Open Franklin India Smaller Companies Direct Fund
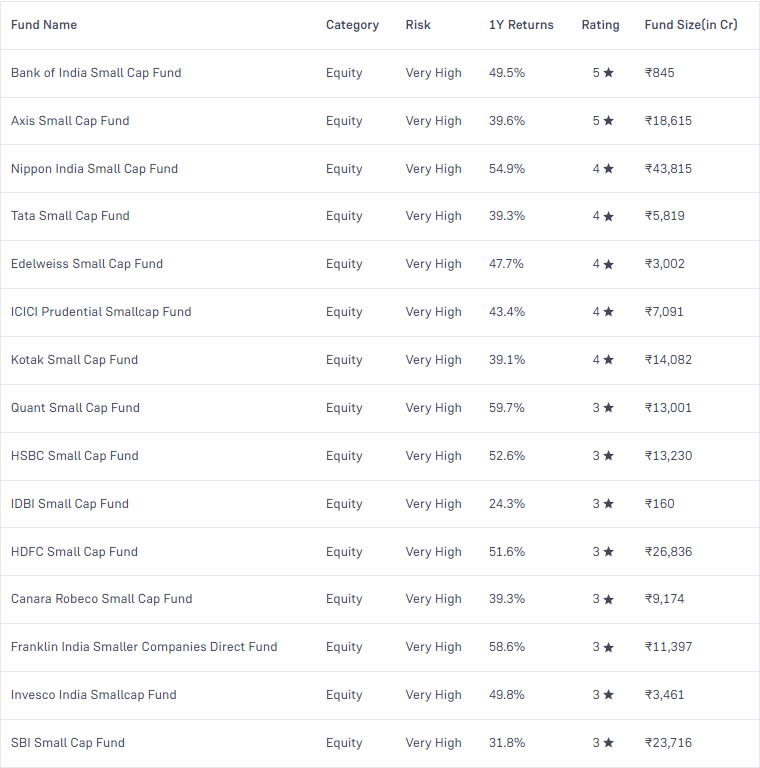Image resolution: width=760 pixels, height=768 pixels. click(144, 647)
